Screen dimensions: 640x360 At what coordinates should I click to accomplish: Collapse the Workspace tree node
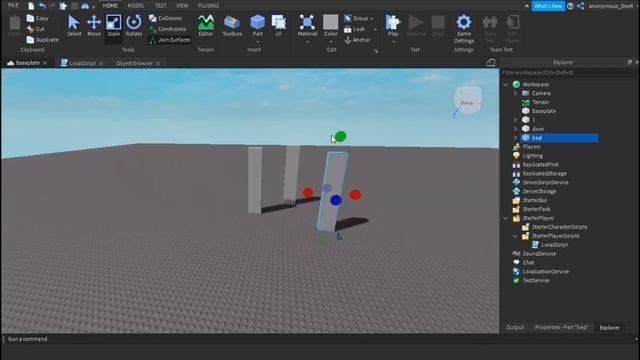pos(506,84)
